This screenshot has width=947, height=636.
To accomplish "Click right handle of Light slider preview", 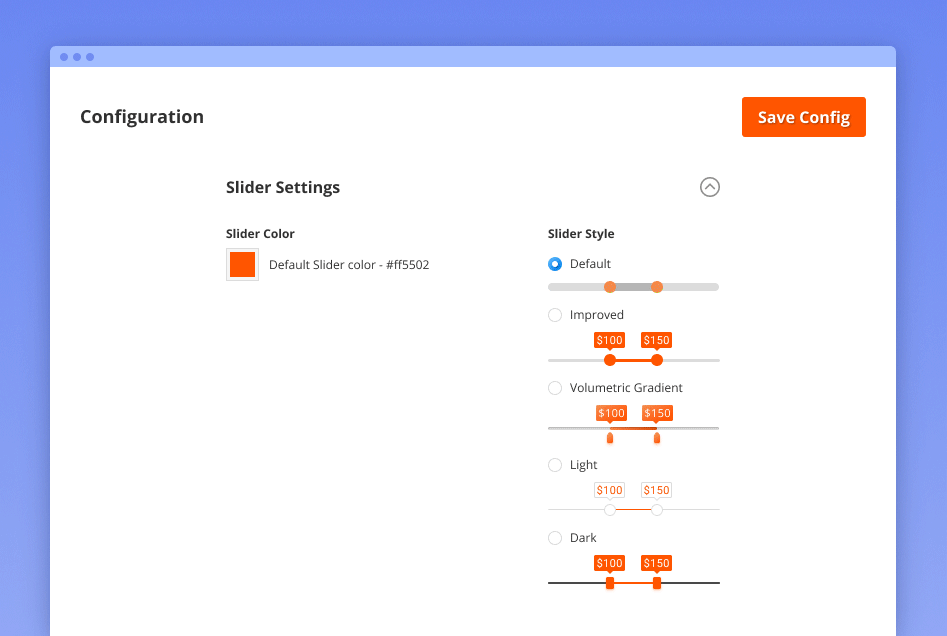I will (657, 510).
